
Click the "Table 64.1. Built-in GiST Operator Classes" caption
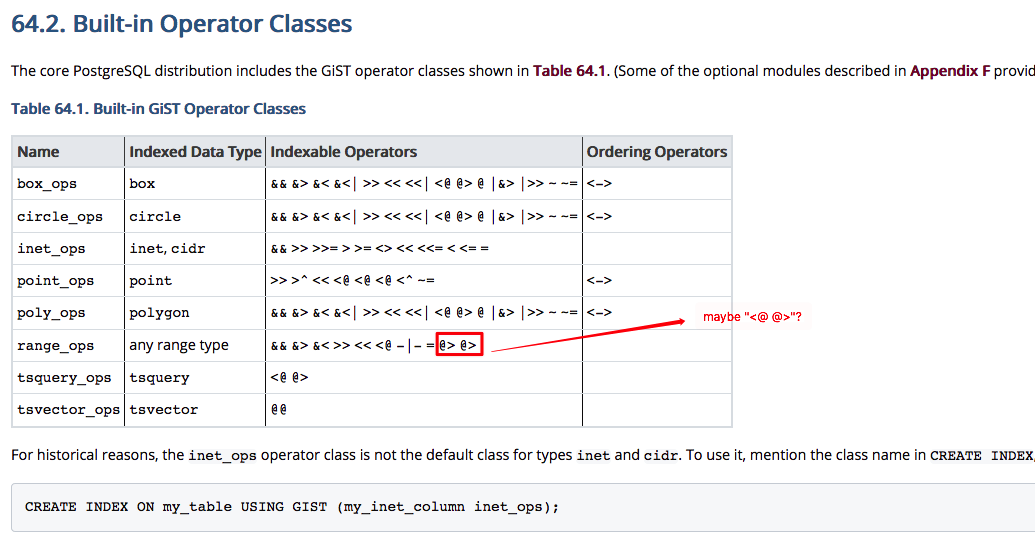pos(158,109)
